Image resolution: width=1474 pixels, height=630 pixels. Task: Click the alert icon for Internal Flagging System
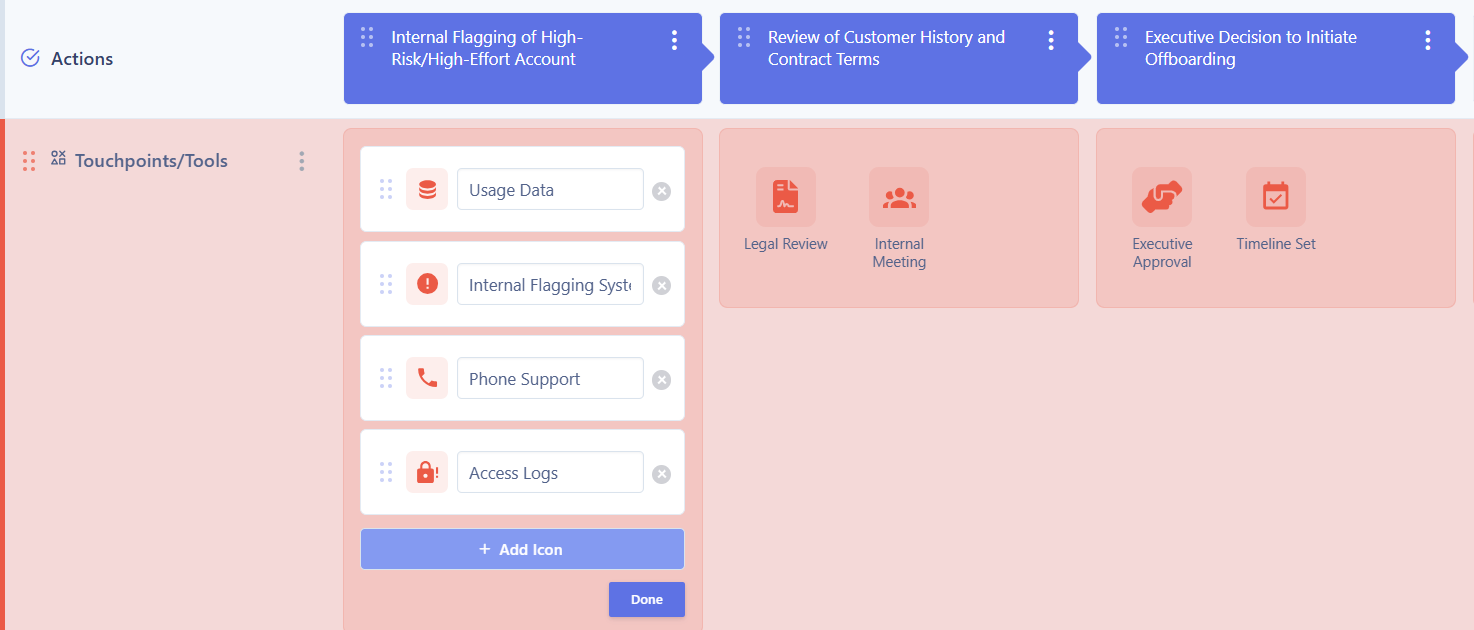click(427, 283)
